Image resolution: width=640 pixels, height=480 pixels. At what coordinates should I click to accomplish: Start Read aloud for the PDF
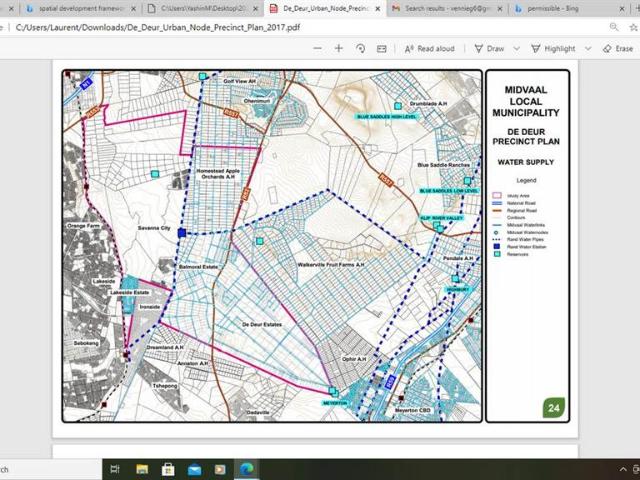(430, 48)
